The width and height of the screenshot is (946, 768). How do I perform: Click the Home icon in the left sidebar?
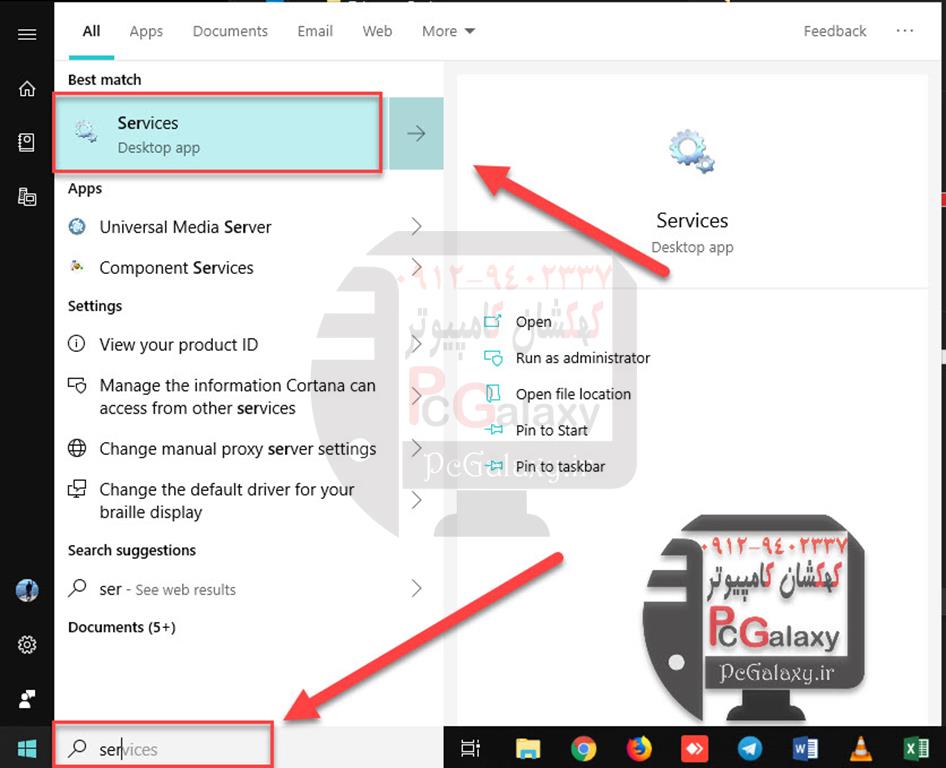tap(27, 89)
